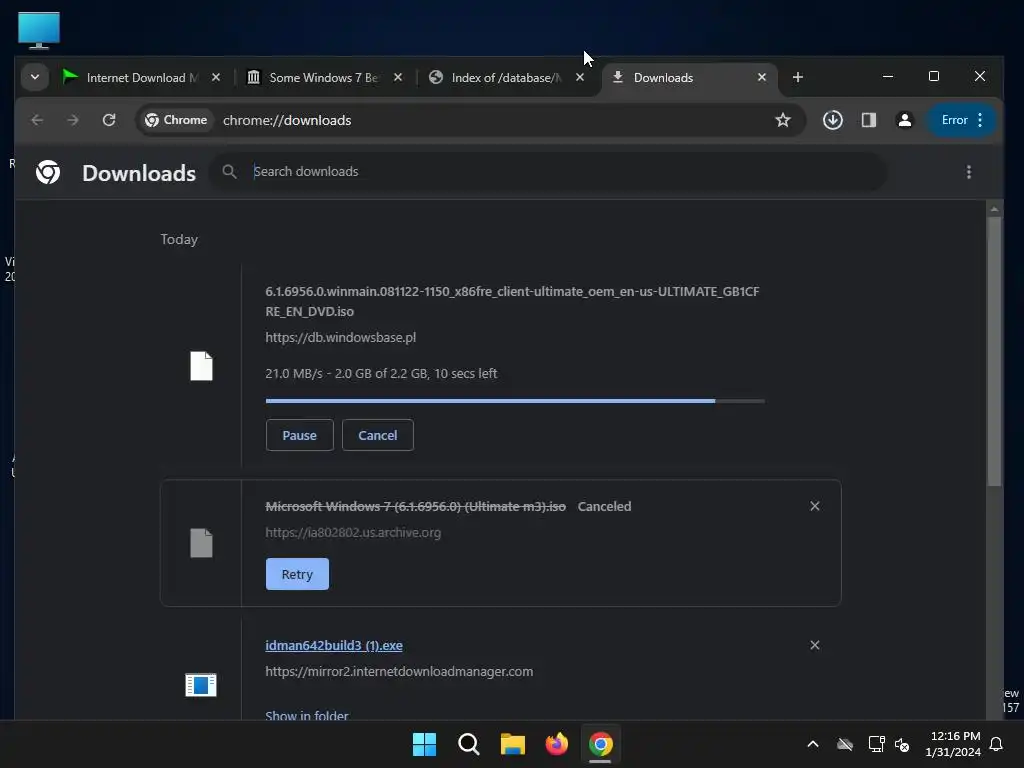Remove the idman642build3 entry from list
This screenshot has width=1024, height=768.
tap(814, 645)
